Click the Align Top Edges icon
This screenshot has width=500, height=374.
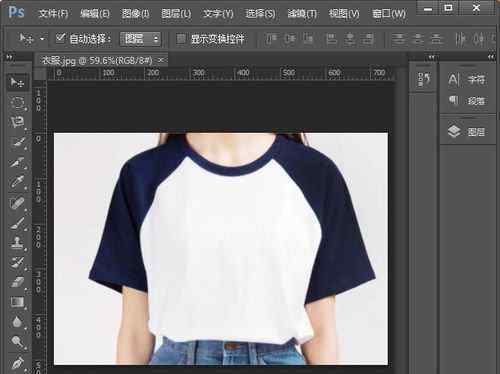(x=271, y=39)
